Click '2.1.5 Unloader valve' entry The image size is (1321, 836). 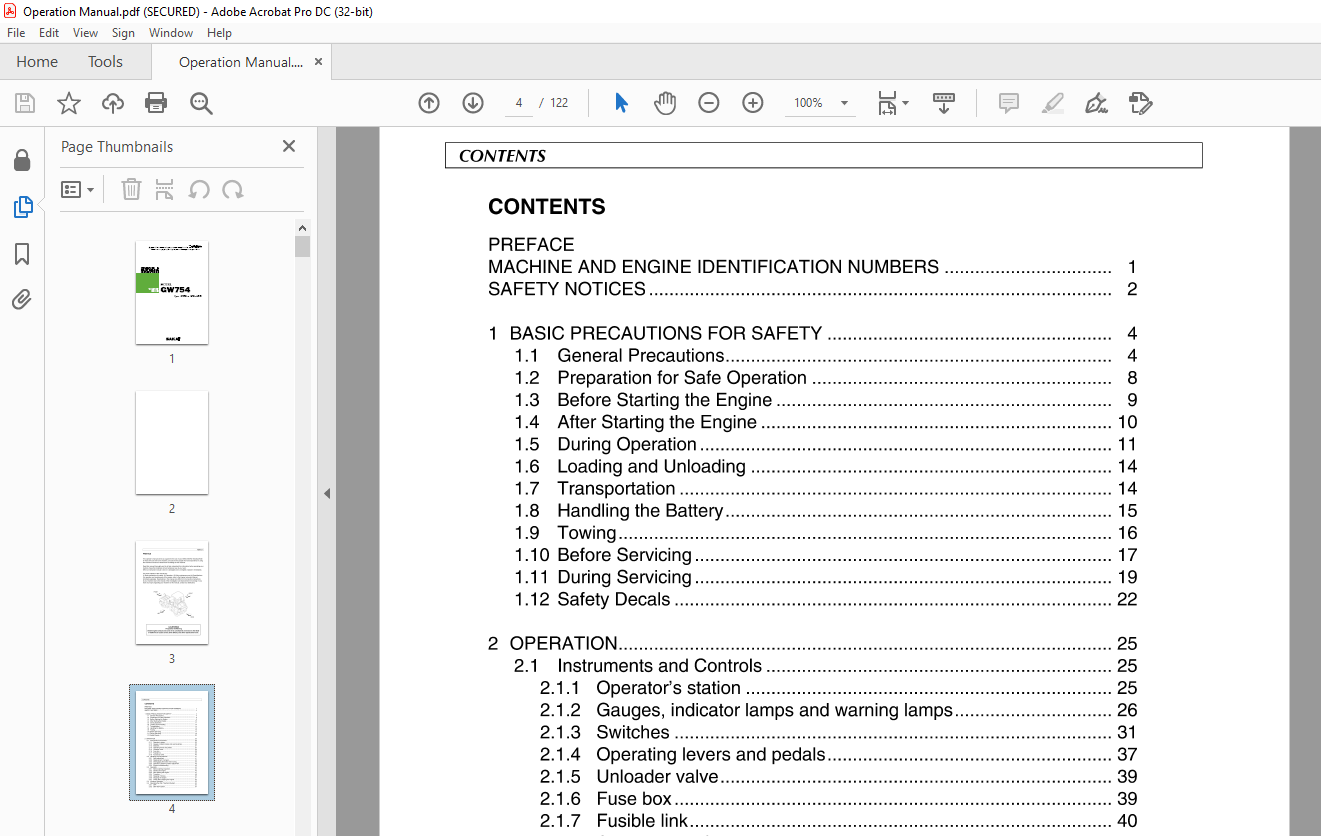tap(839, 776)
